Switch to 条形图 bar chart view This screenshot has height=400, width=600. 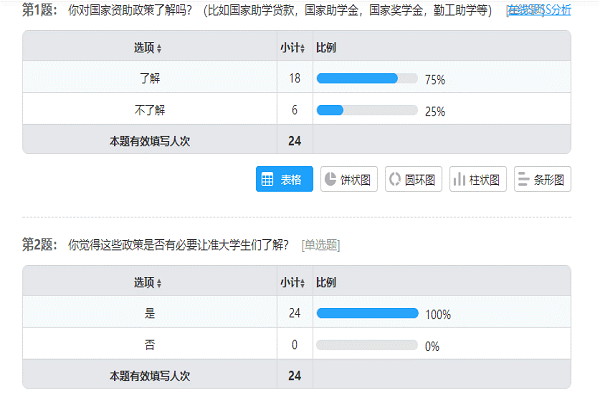[542, 179]
